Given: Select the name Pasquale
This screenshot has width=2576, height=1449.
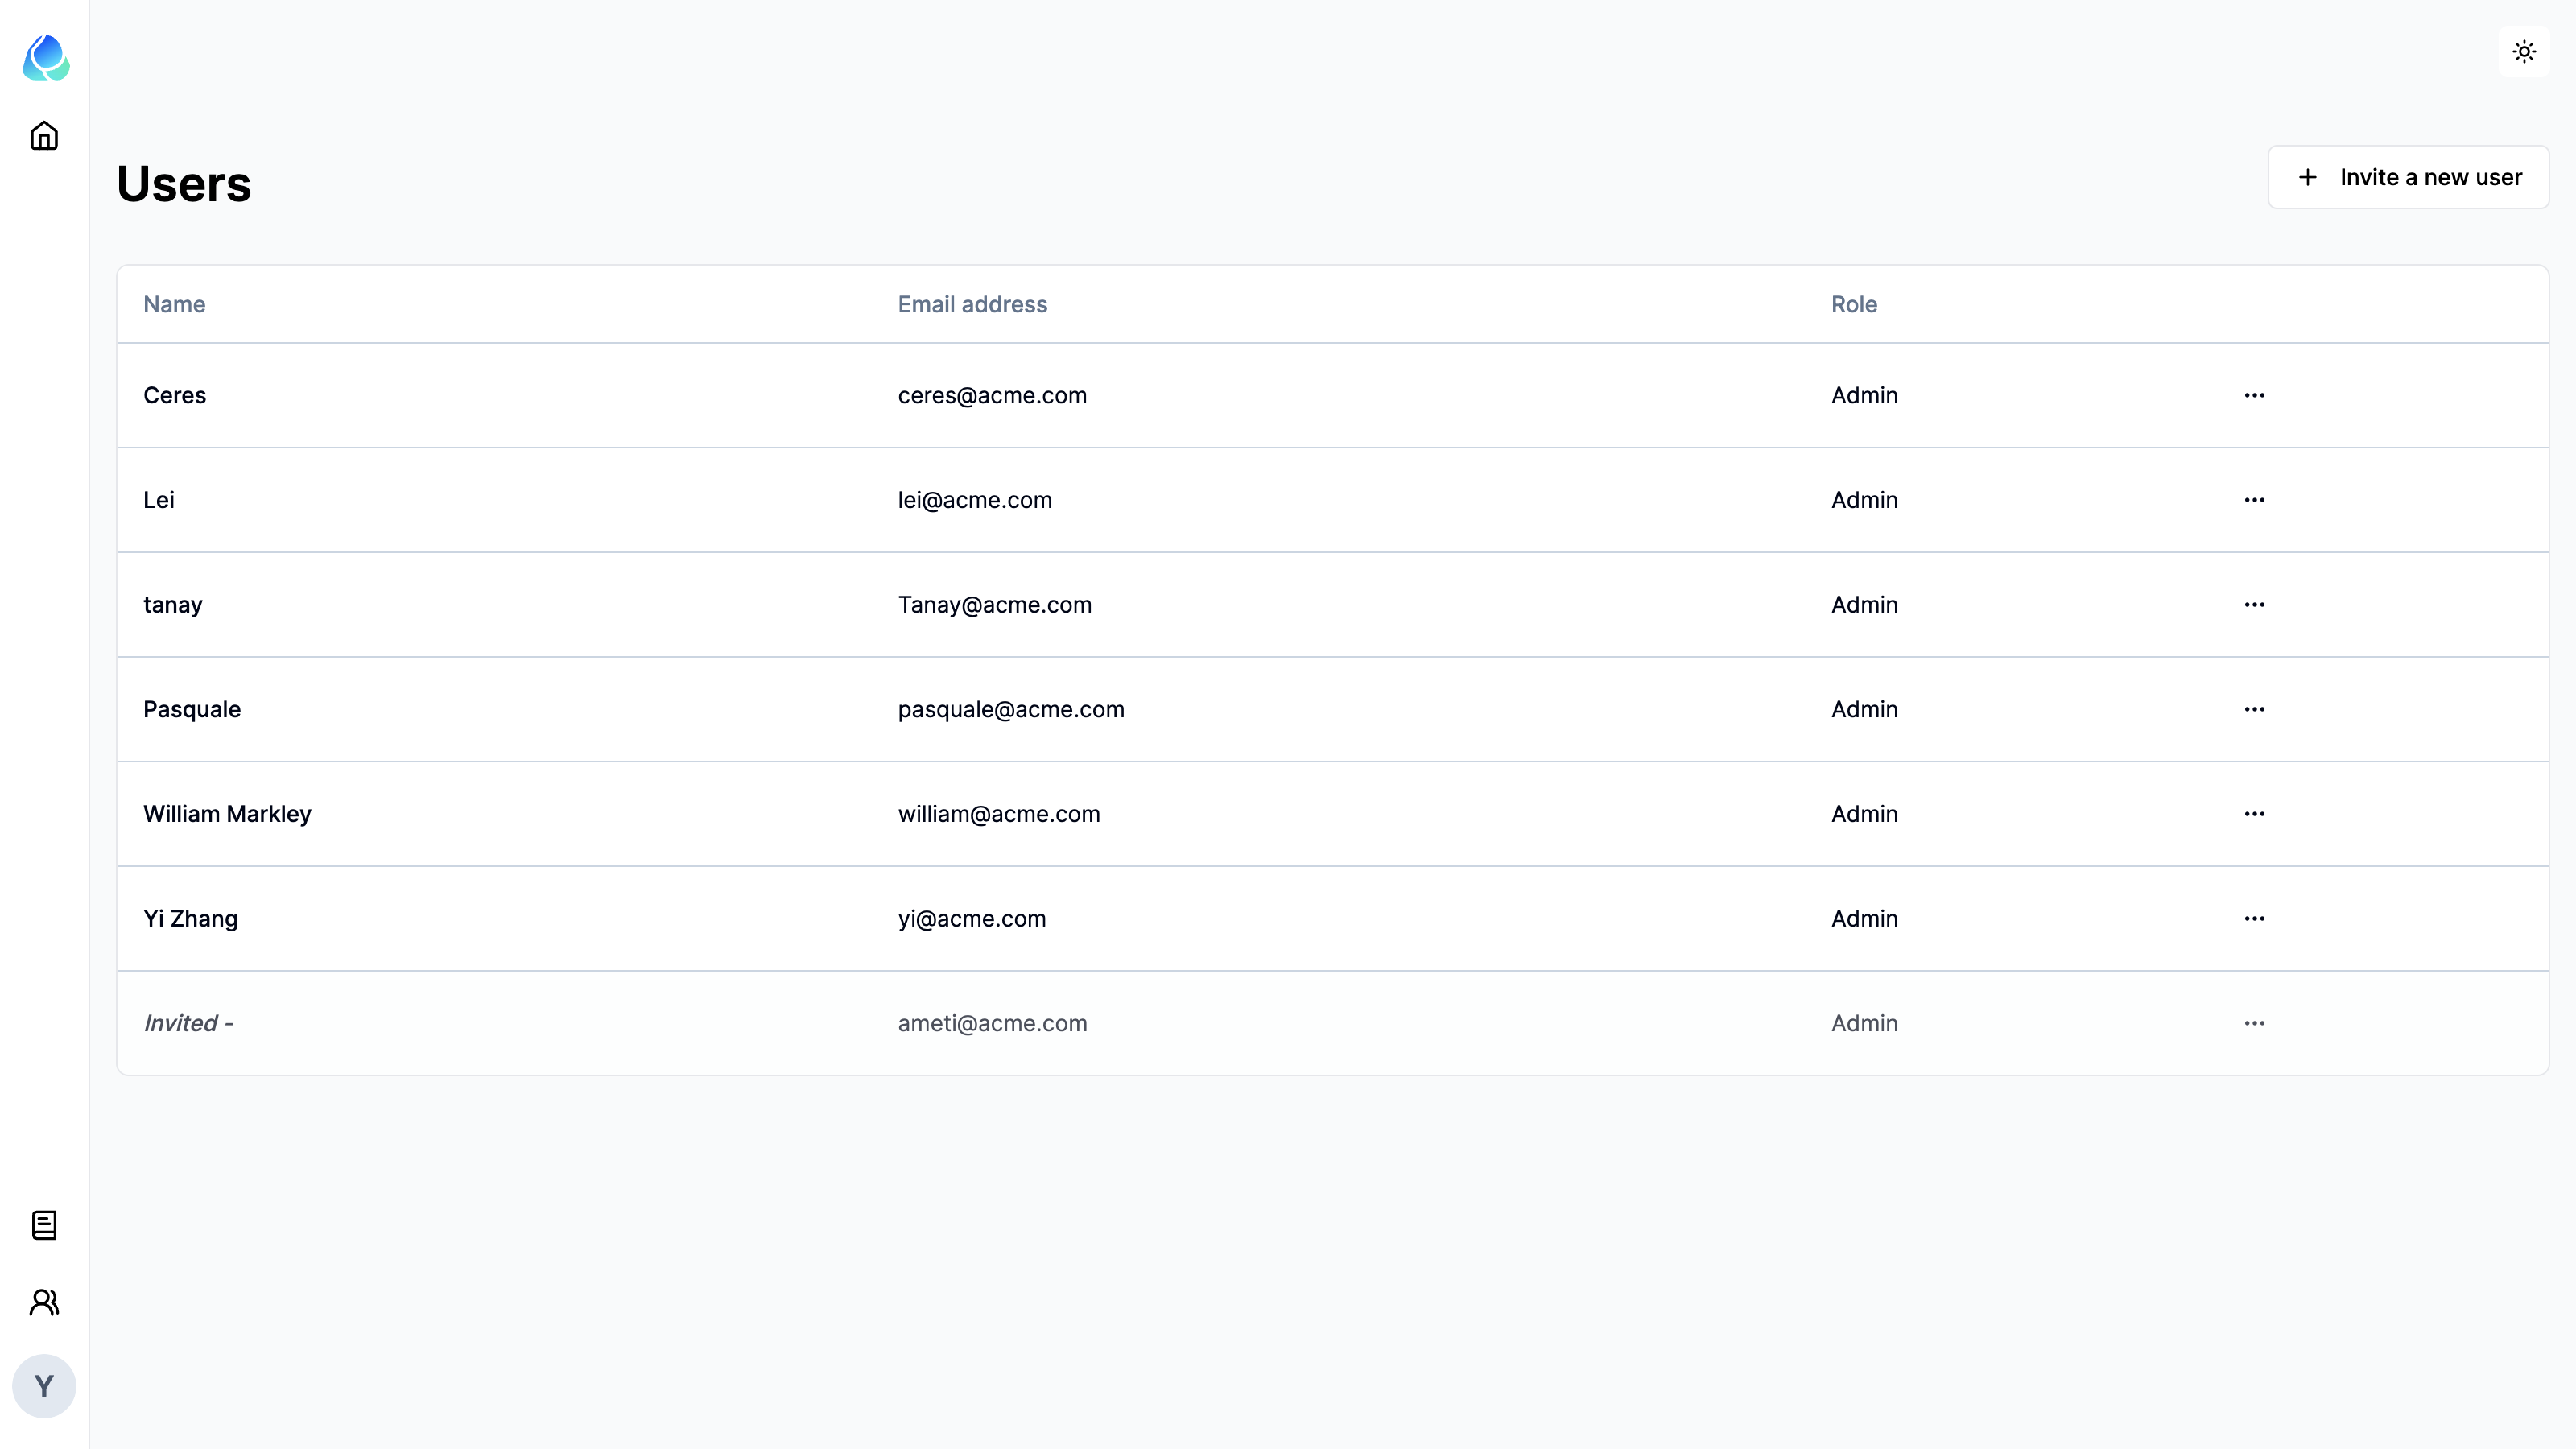Looking at the screenshot, I should (x=192, y=709).
